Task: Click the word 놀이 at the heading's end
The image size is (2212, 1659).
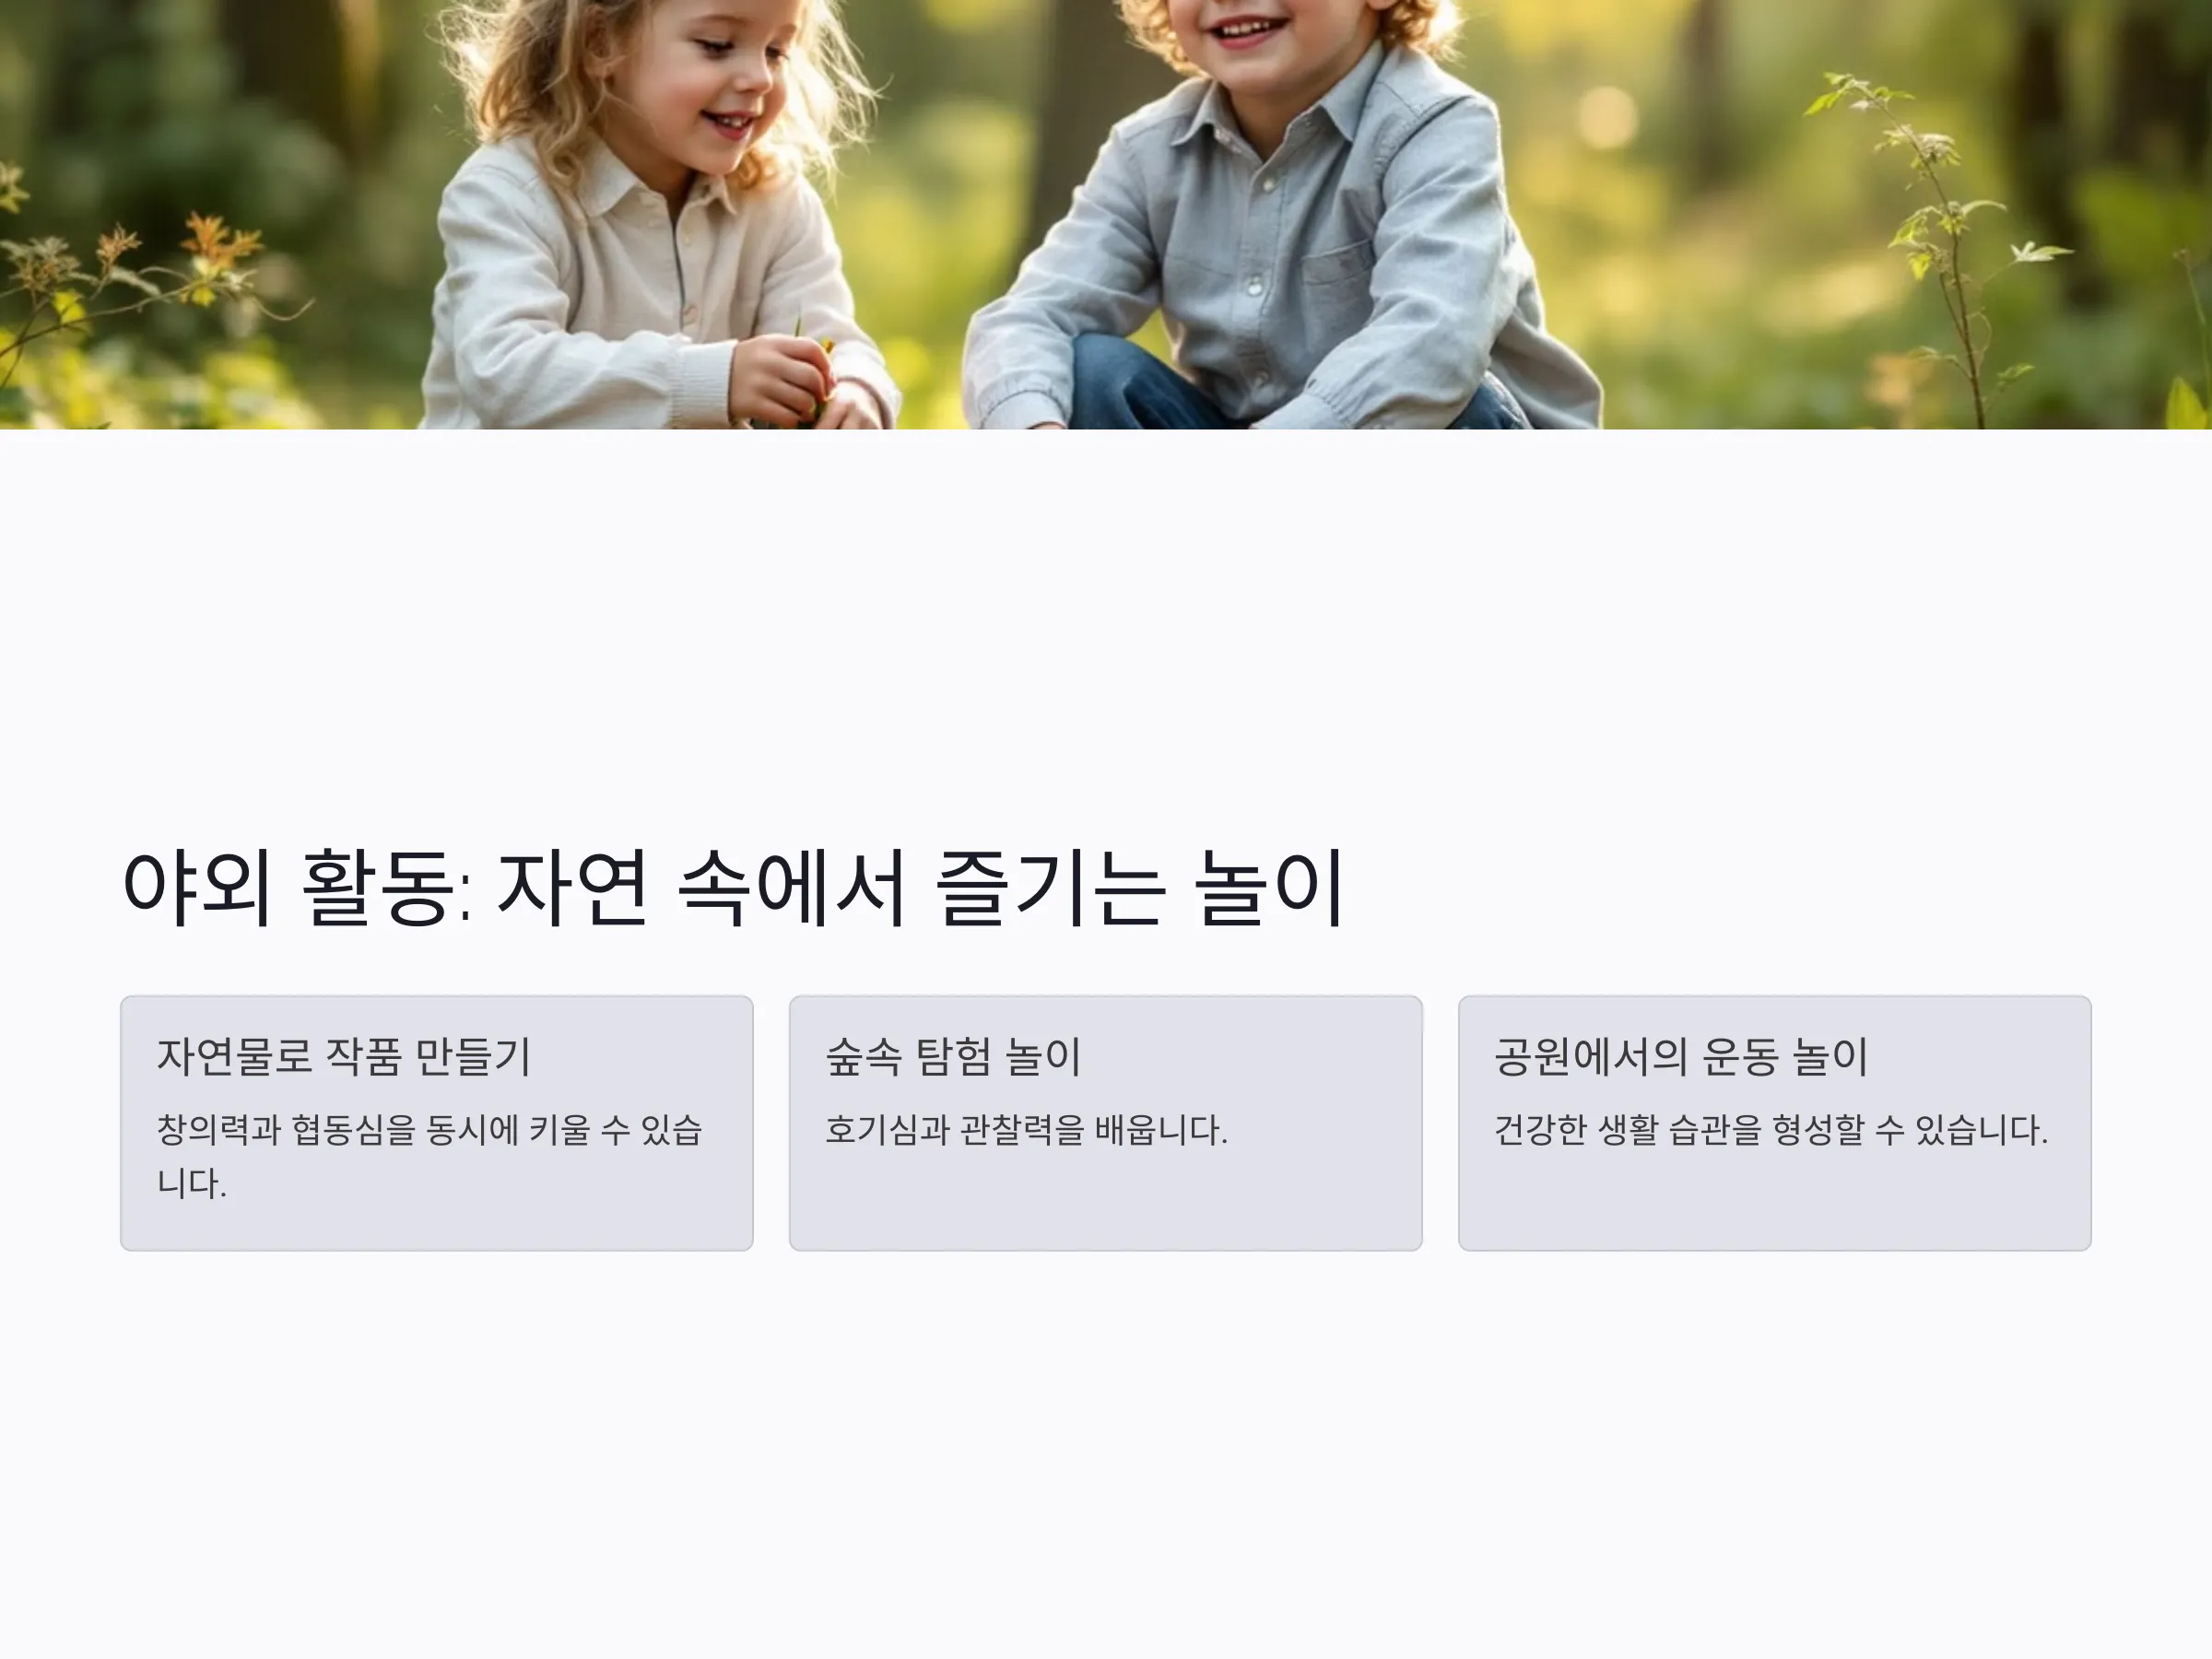Action: click(x=1271, y=887)
